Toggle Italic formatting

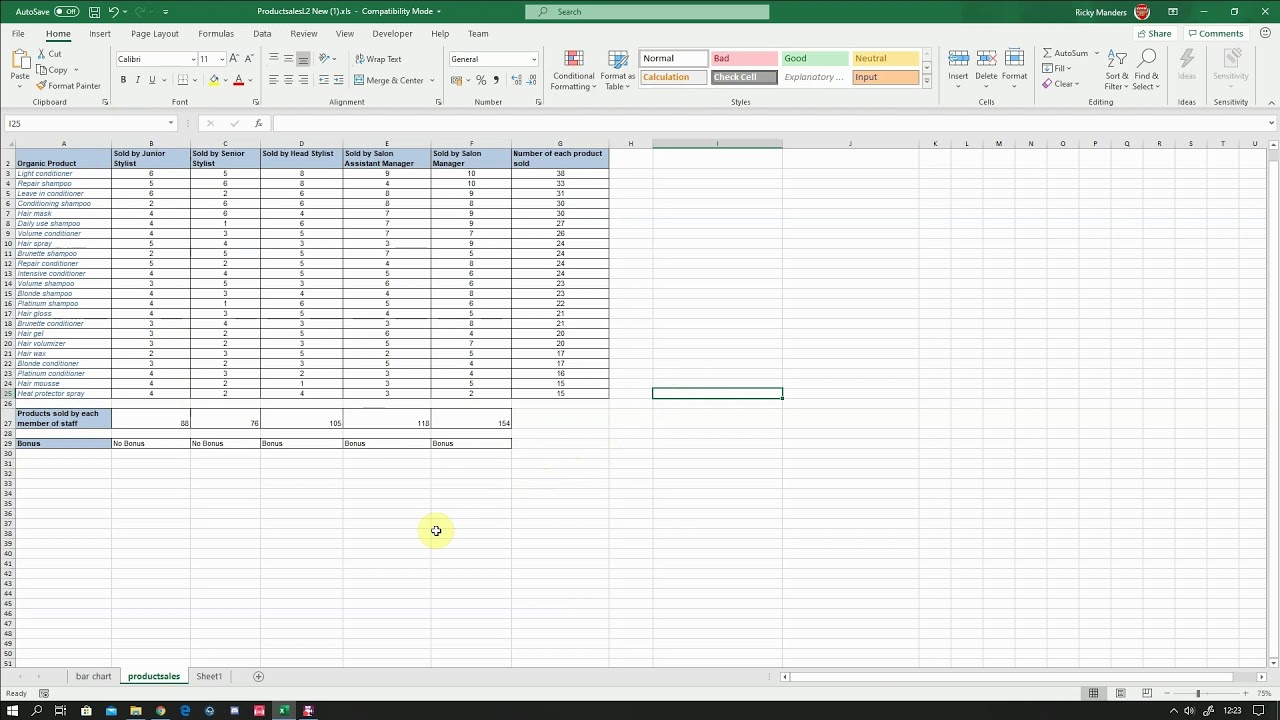[138, 80]
